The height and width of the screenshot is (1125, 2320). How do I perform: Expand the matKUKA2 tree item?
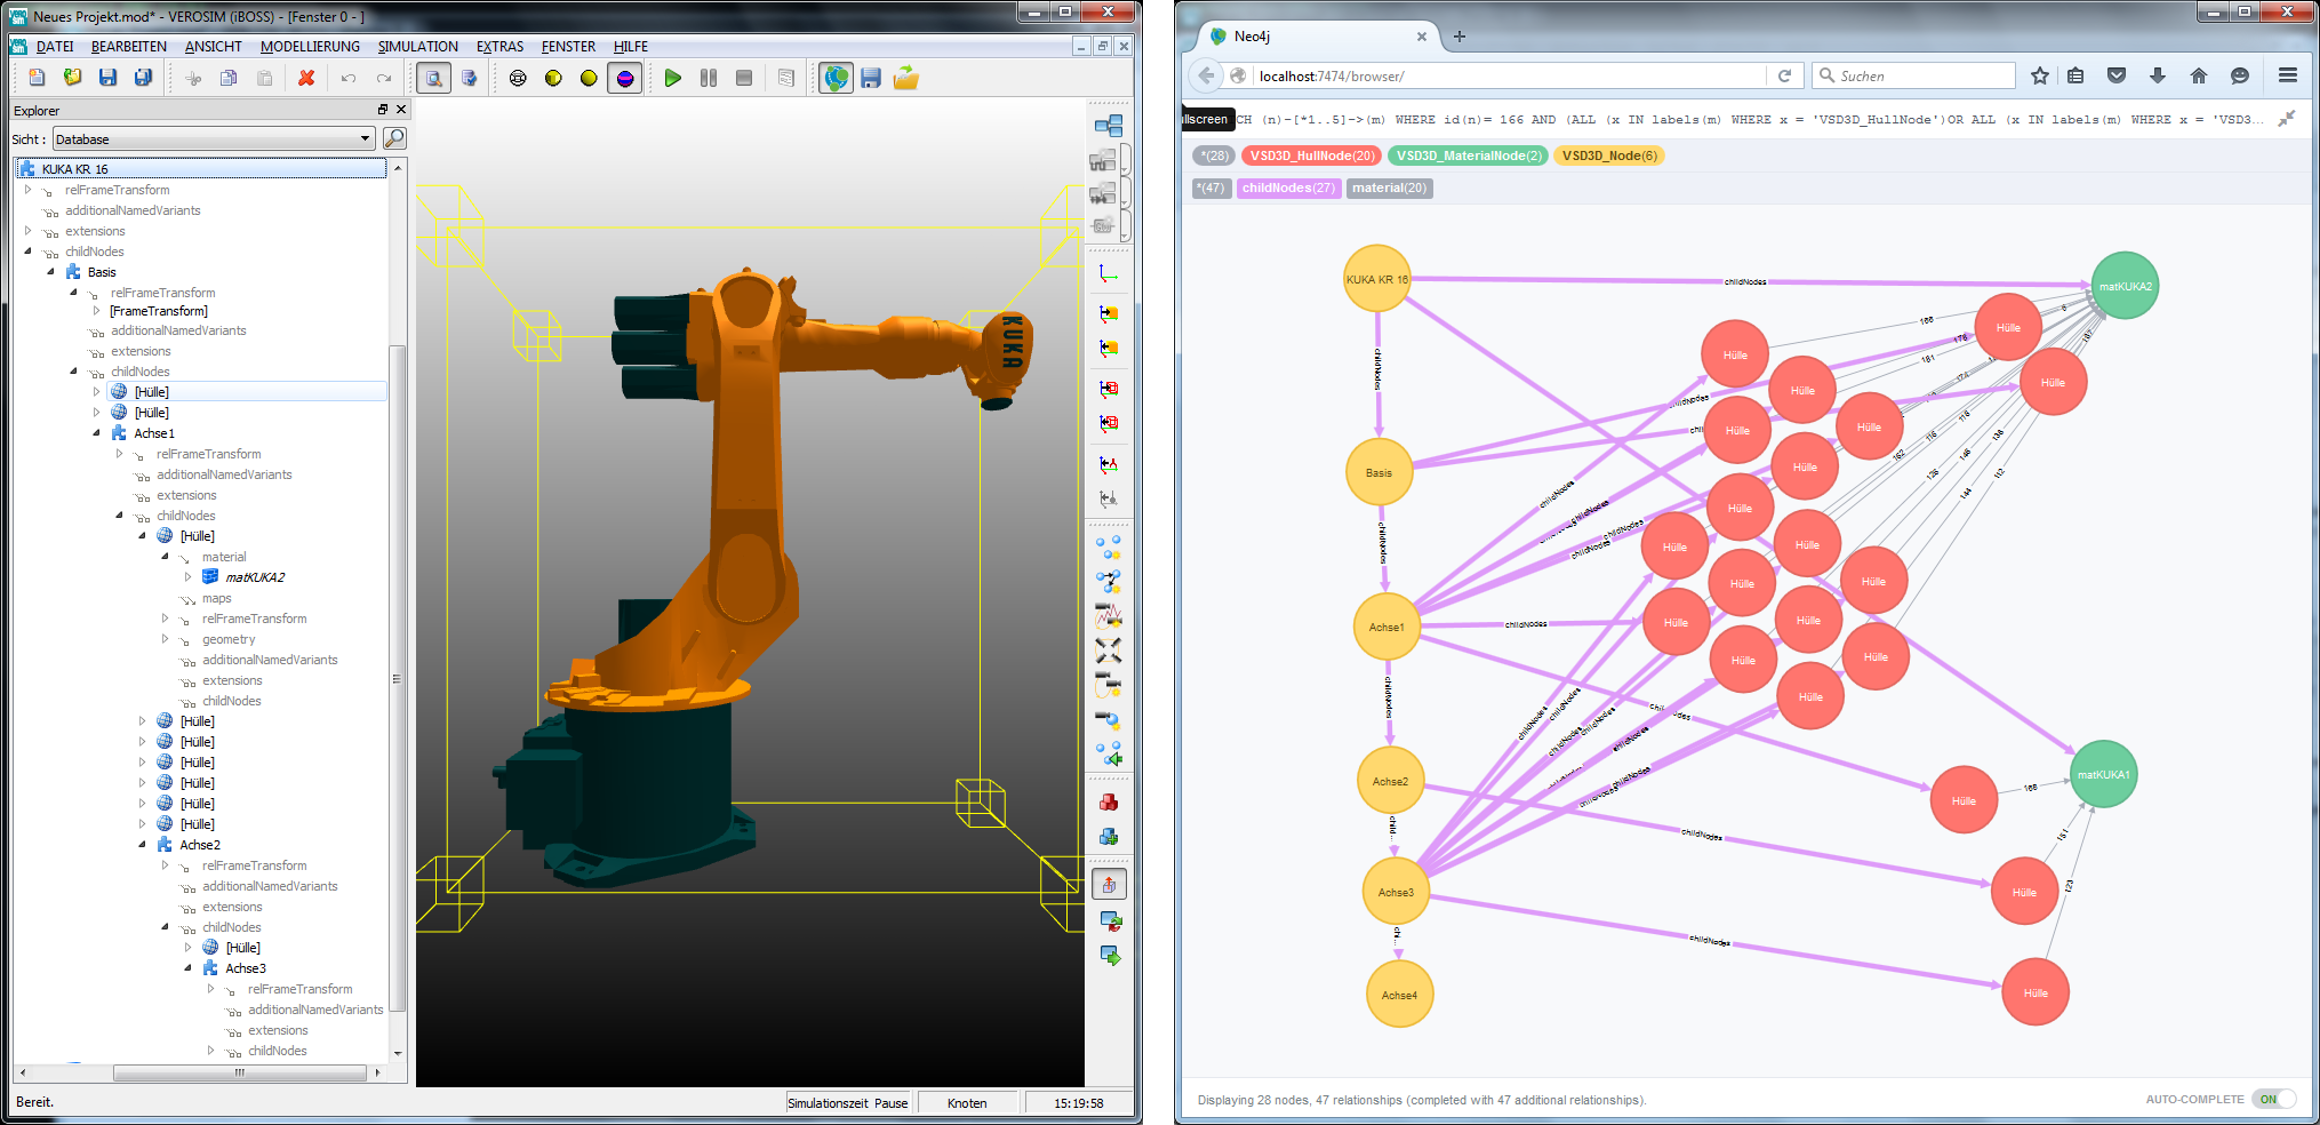tap(188, 577)
